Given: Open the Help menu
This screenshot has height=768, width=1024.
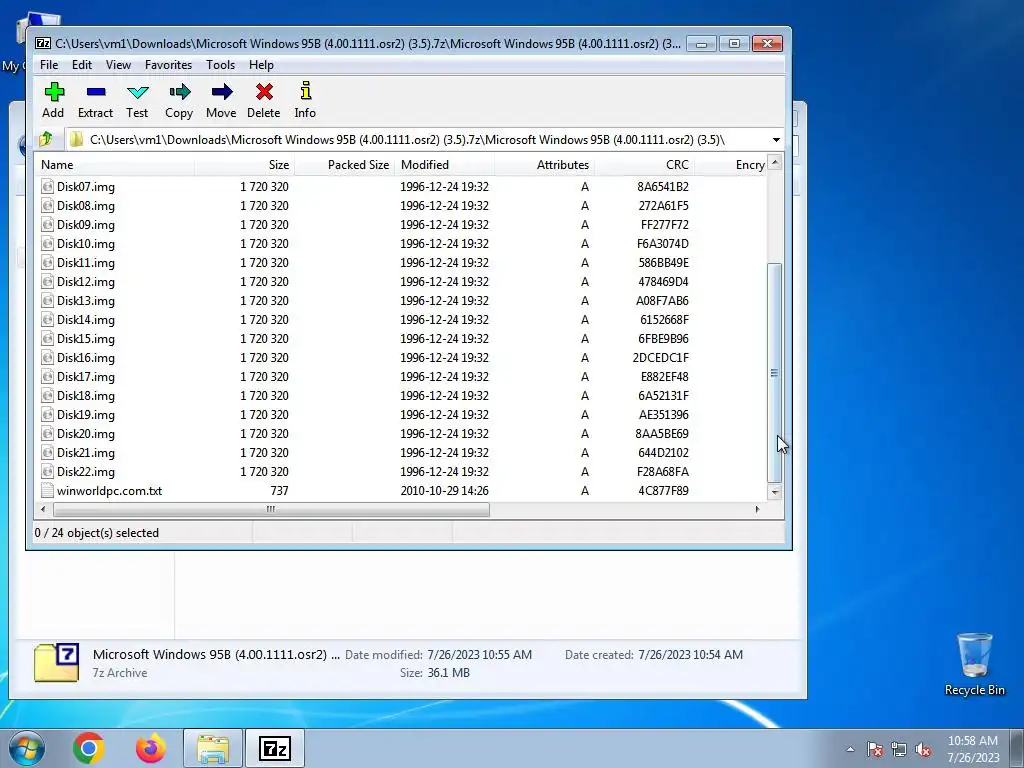Looking at the screenshot, I should point(261,65).
